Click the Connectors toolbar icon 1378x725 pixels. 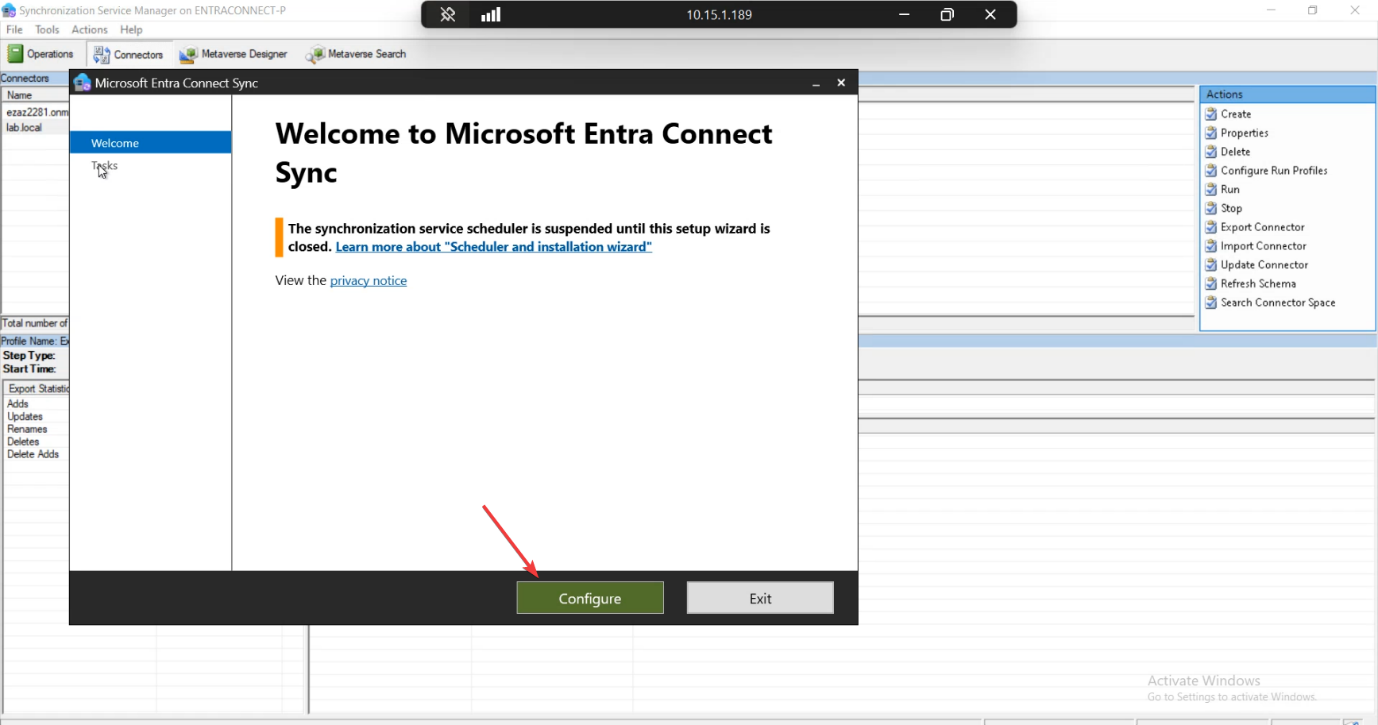point(101,55)
